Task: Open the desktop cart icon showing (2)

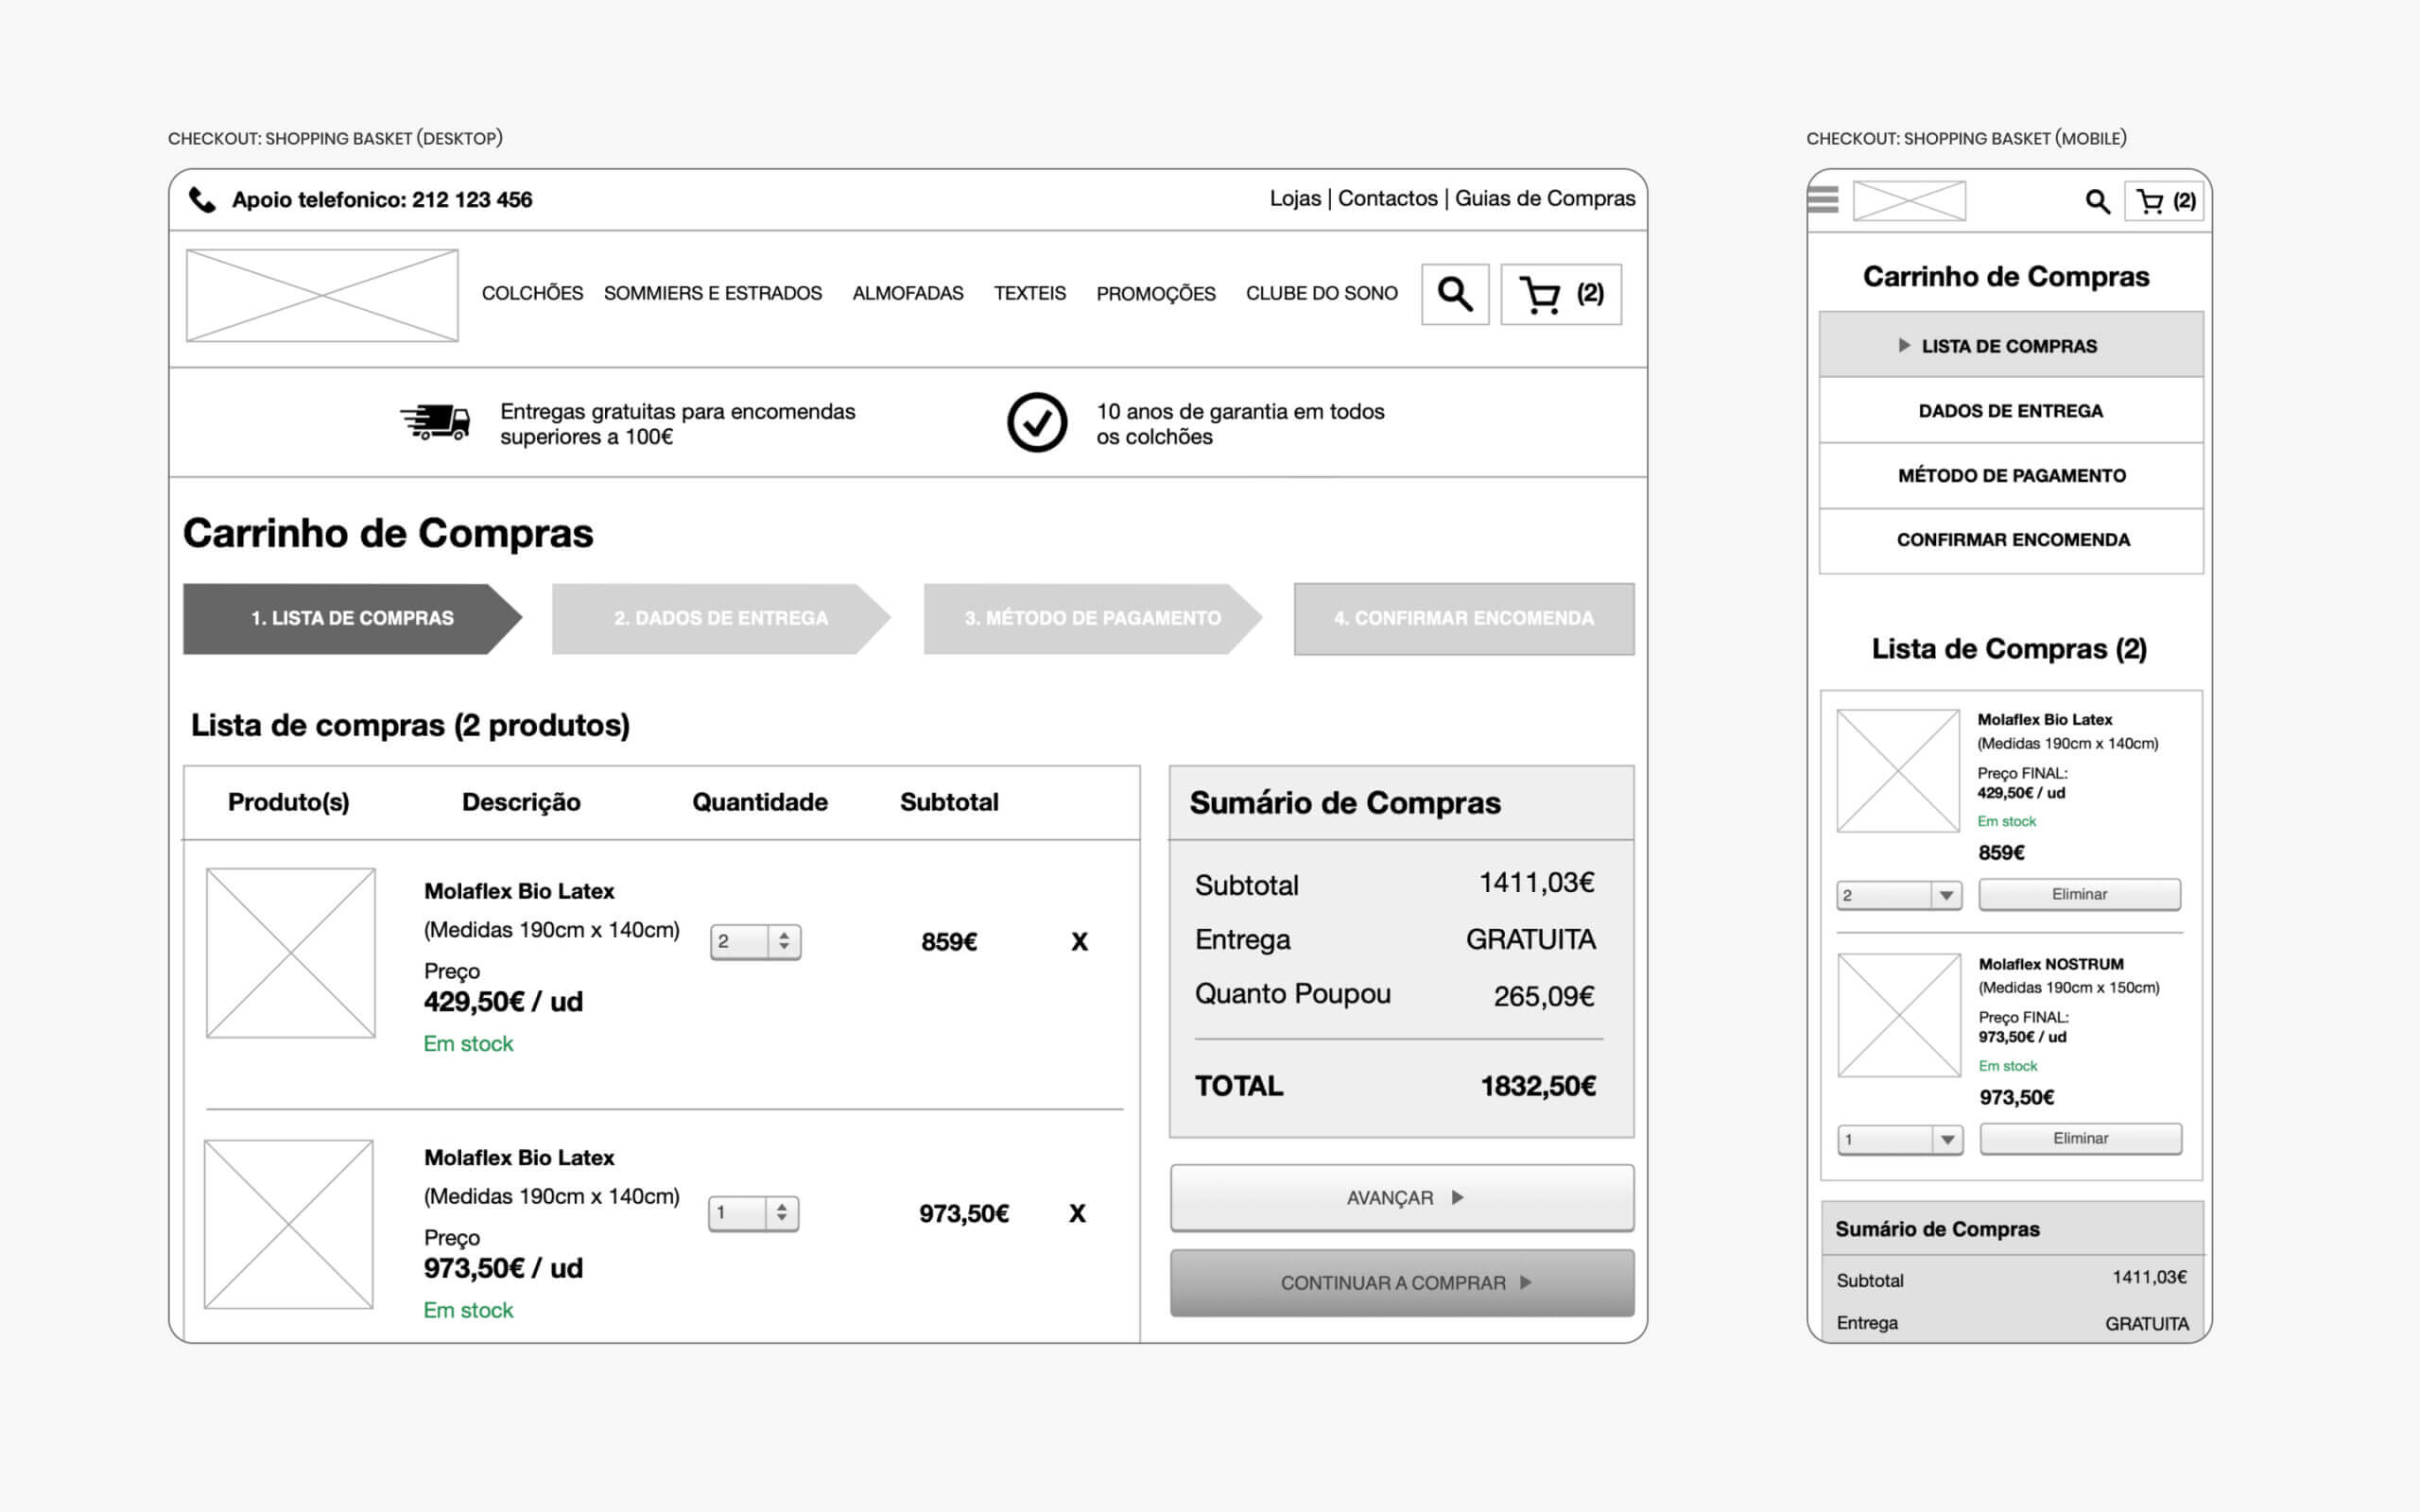Action: click(x=1561, y=294)
